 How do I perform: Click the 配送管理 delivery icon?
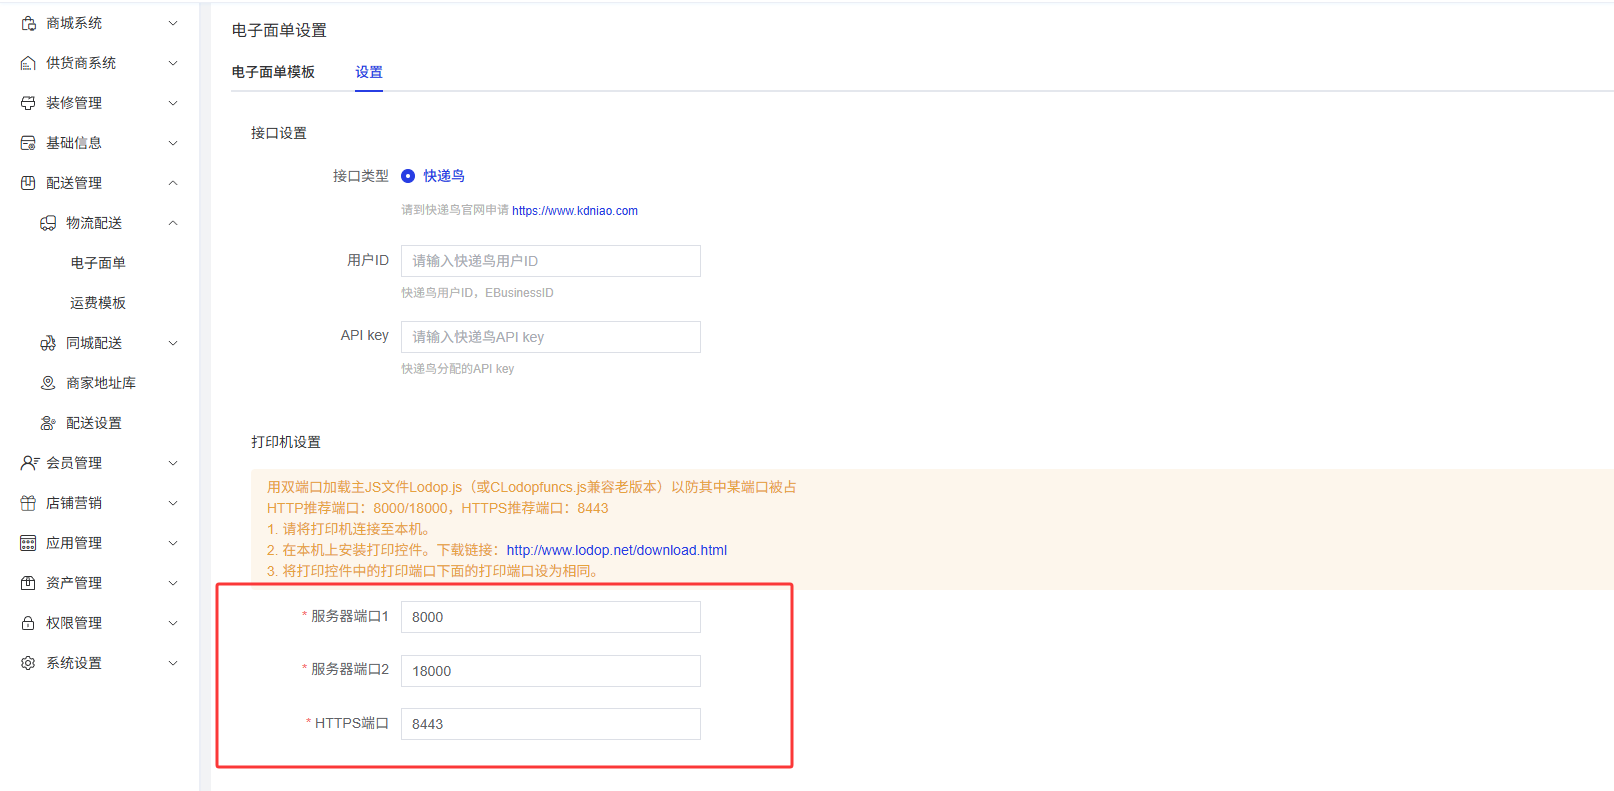point(28,183)
